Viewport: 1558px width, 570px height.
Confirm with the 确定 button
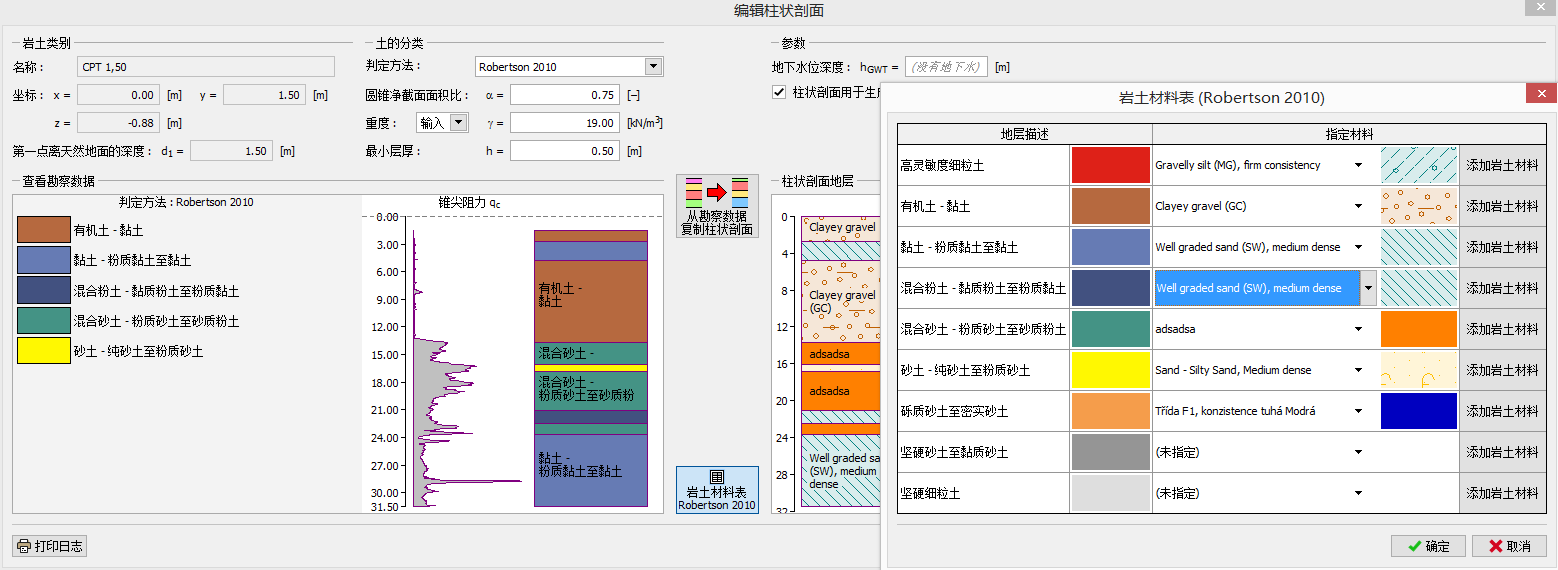(x=1428, y=546)
